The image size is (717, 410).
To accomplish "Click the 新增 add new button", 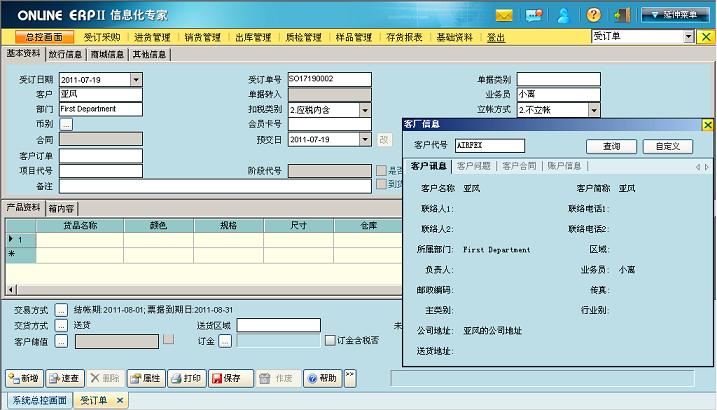I will 24,379.
